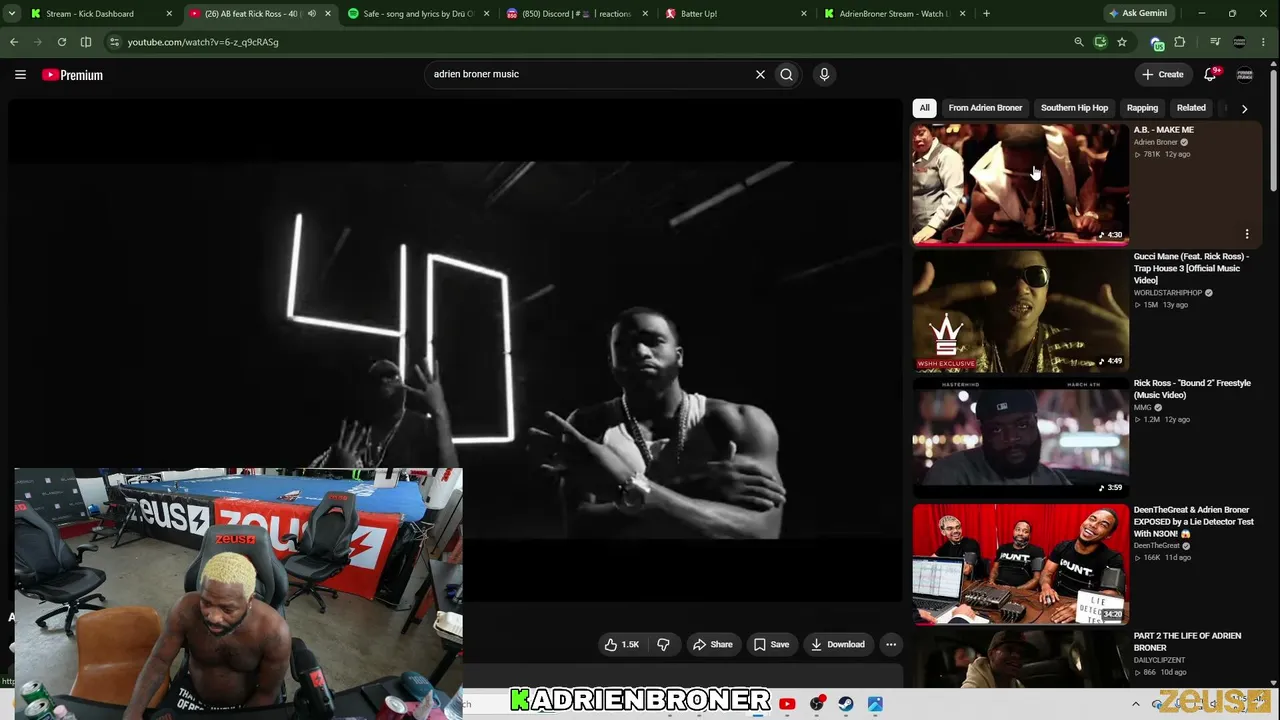Reload the YouTube page

(x=62, y=42)
